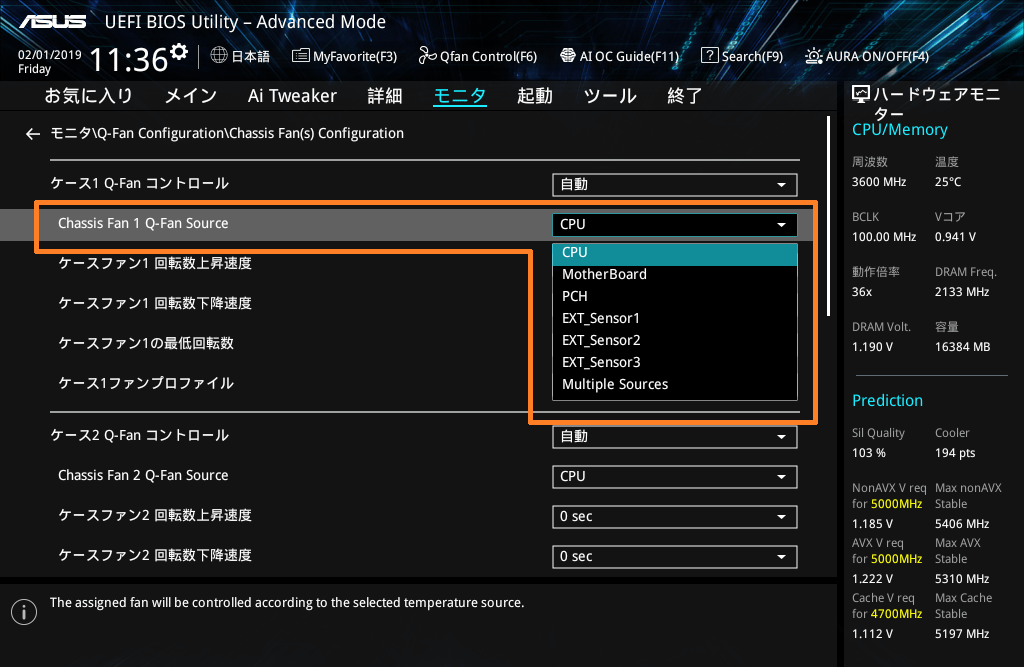Open ケースファン2 回転数上昇速度 dropdown
Viewport: 1024px width, 667px height.
click(675, 517)
